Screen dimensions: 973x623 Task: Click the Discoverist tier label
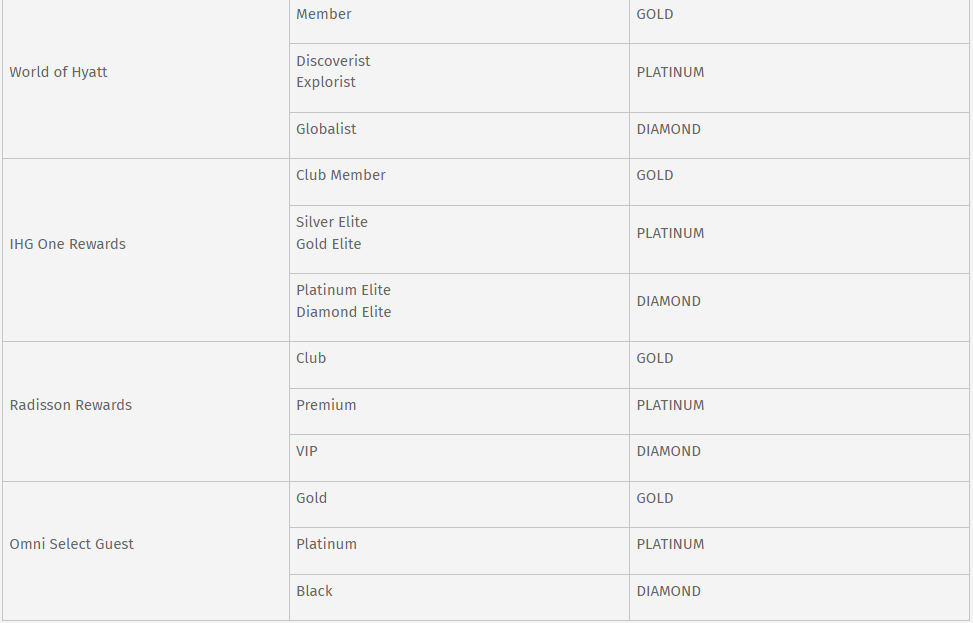tap(333, 61)
